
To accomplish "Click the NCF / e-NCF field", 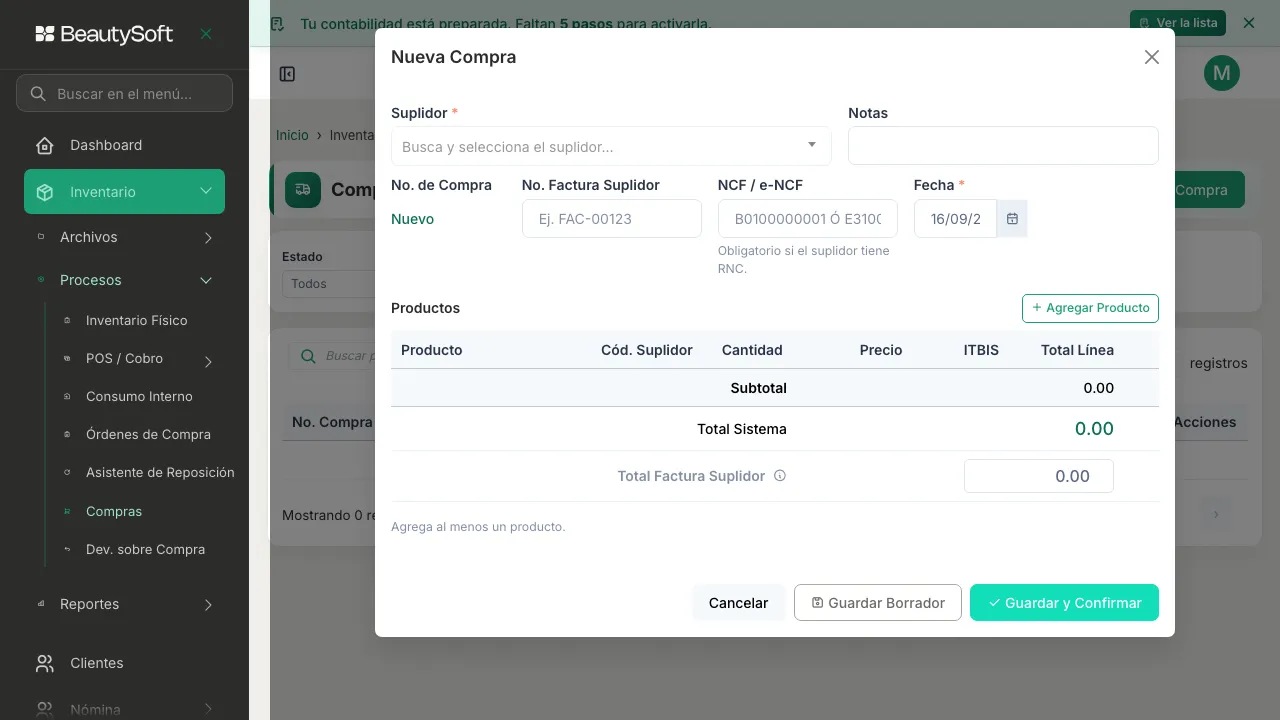I will pyautogui.click(x=808, y=219).
